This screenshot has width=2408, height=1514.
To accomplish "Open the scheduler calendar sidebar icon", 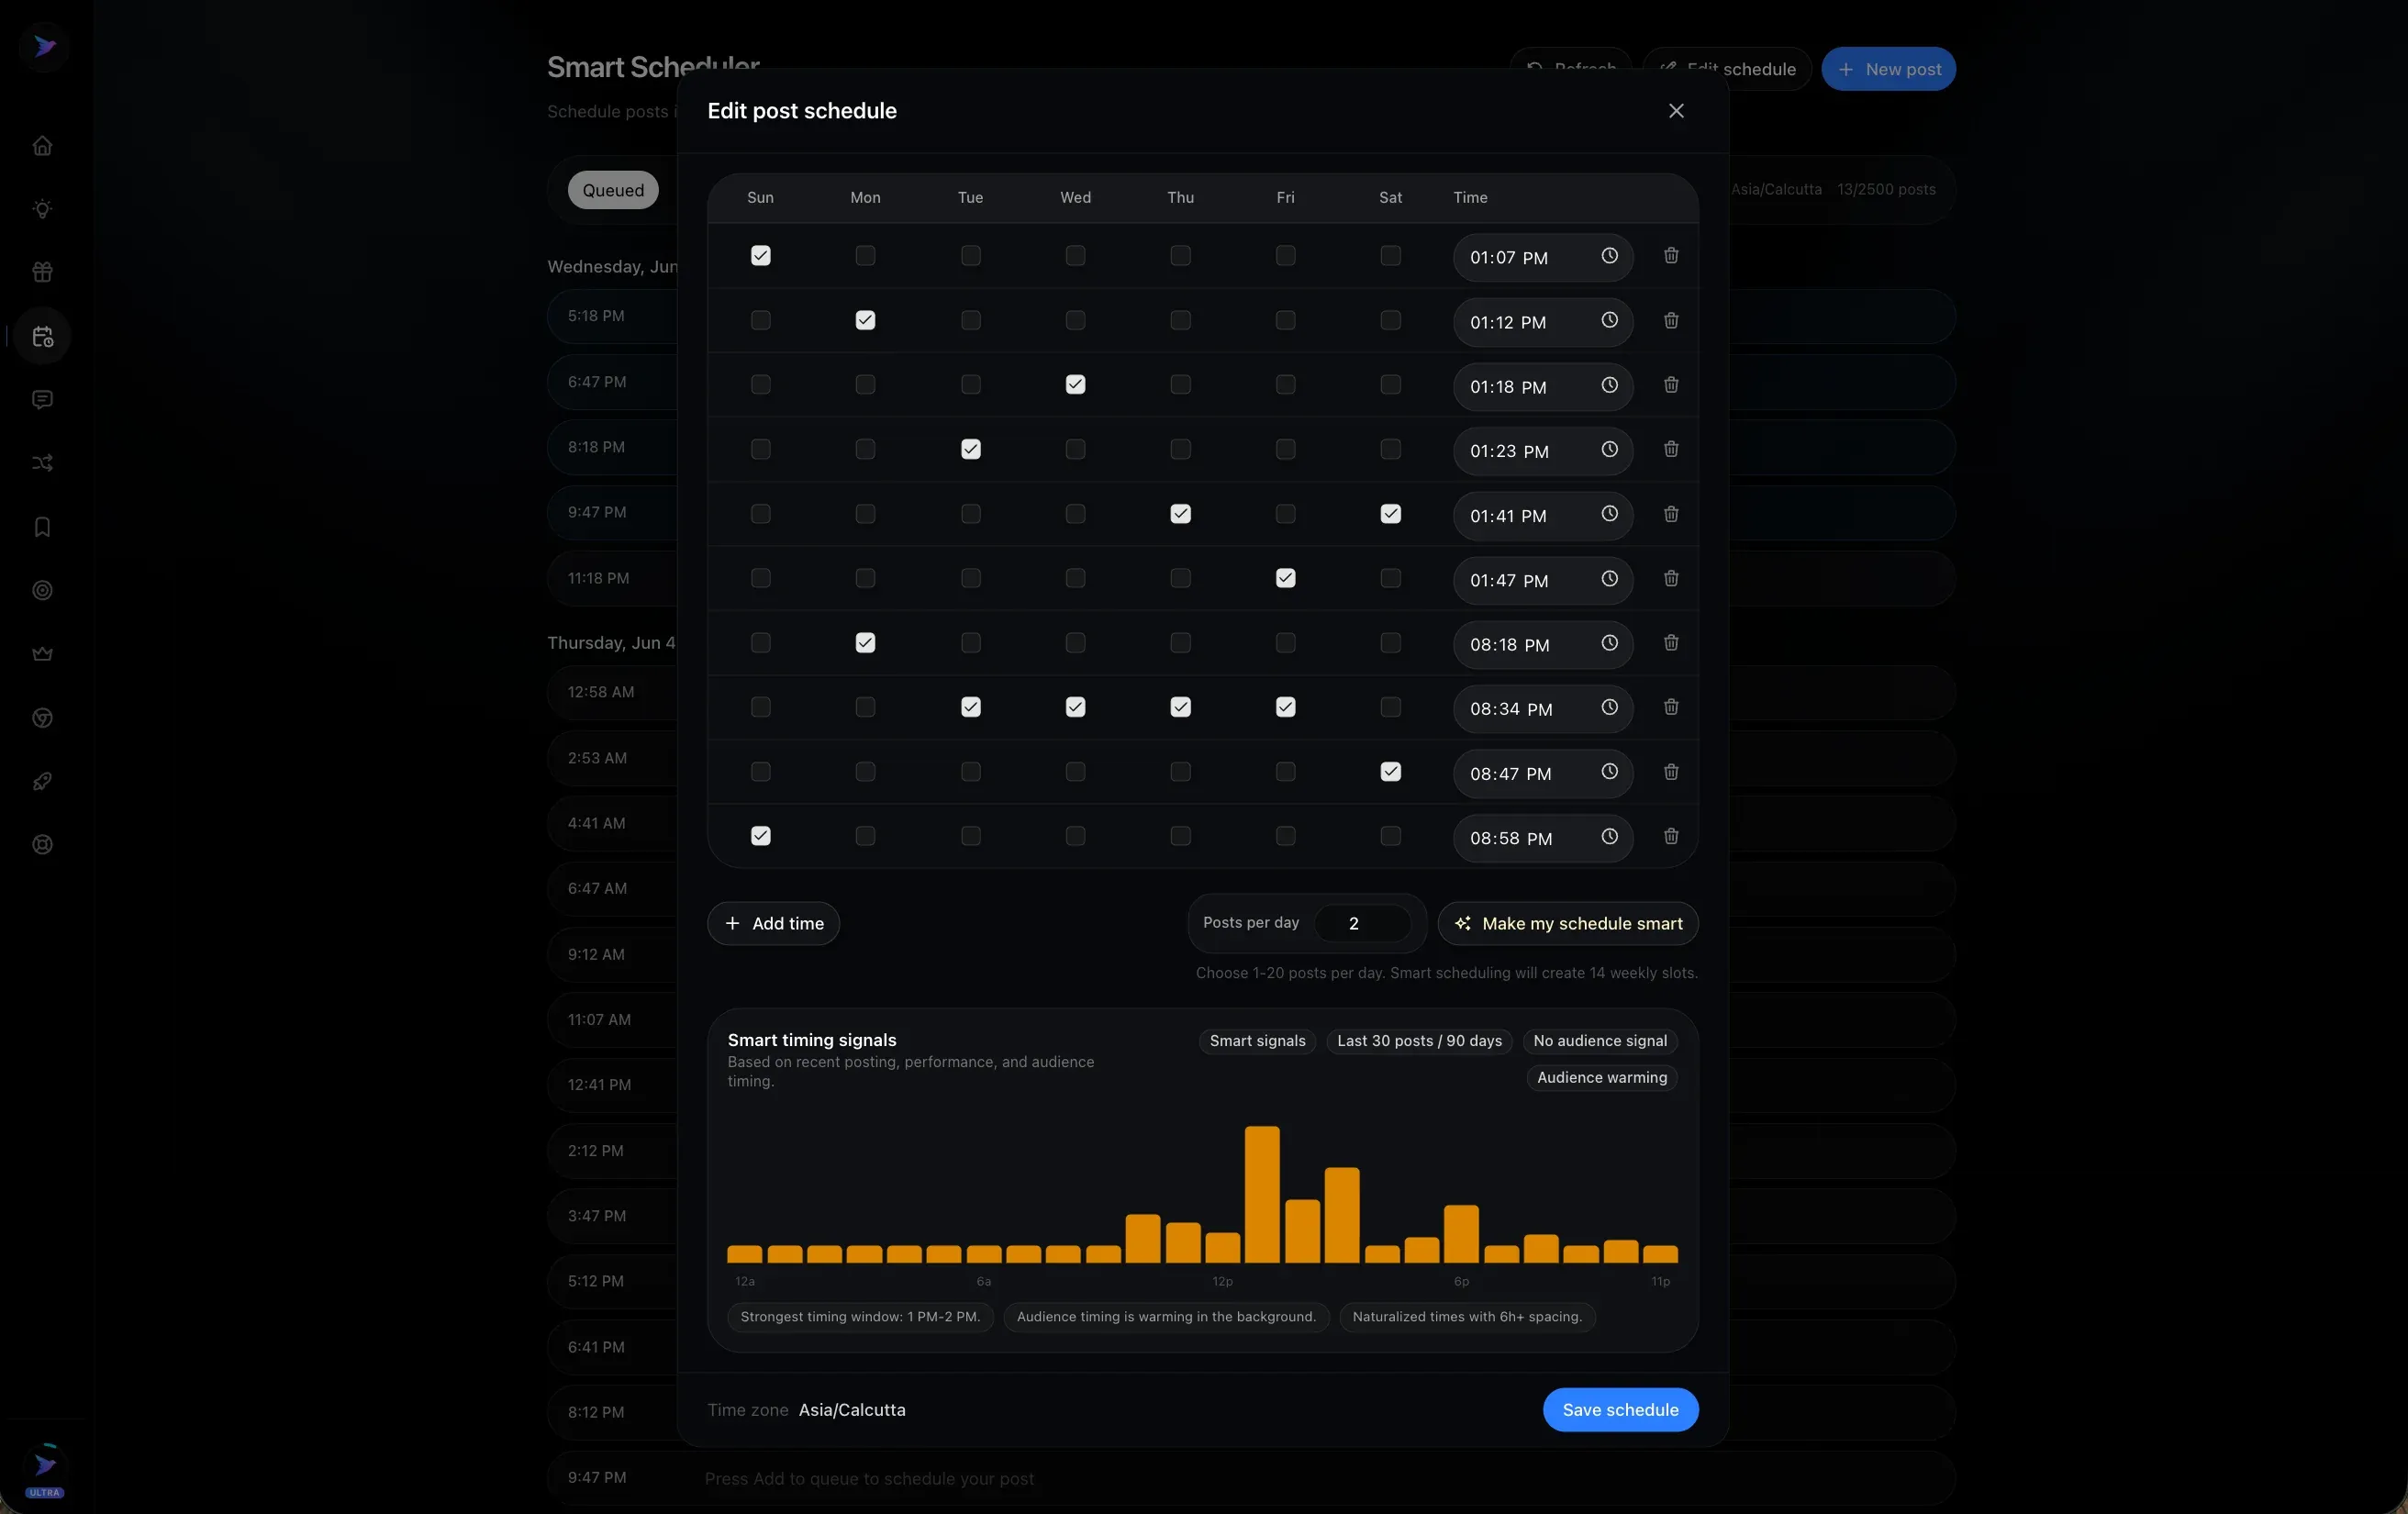I will pyautogui.click(x=42, y=337).
